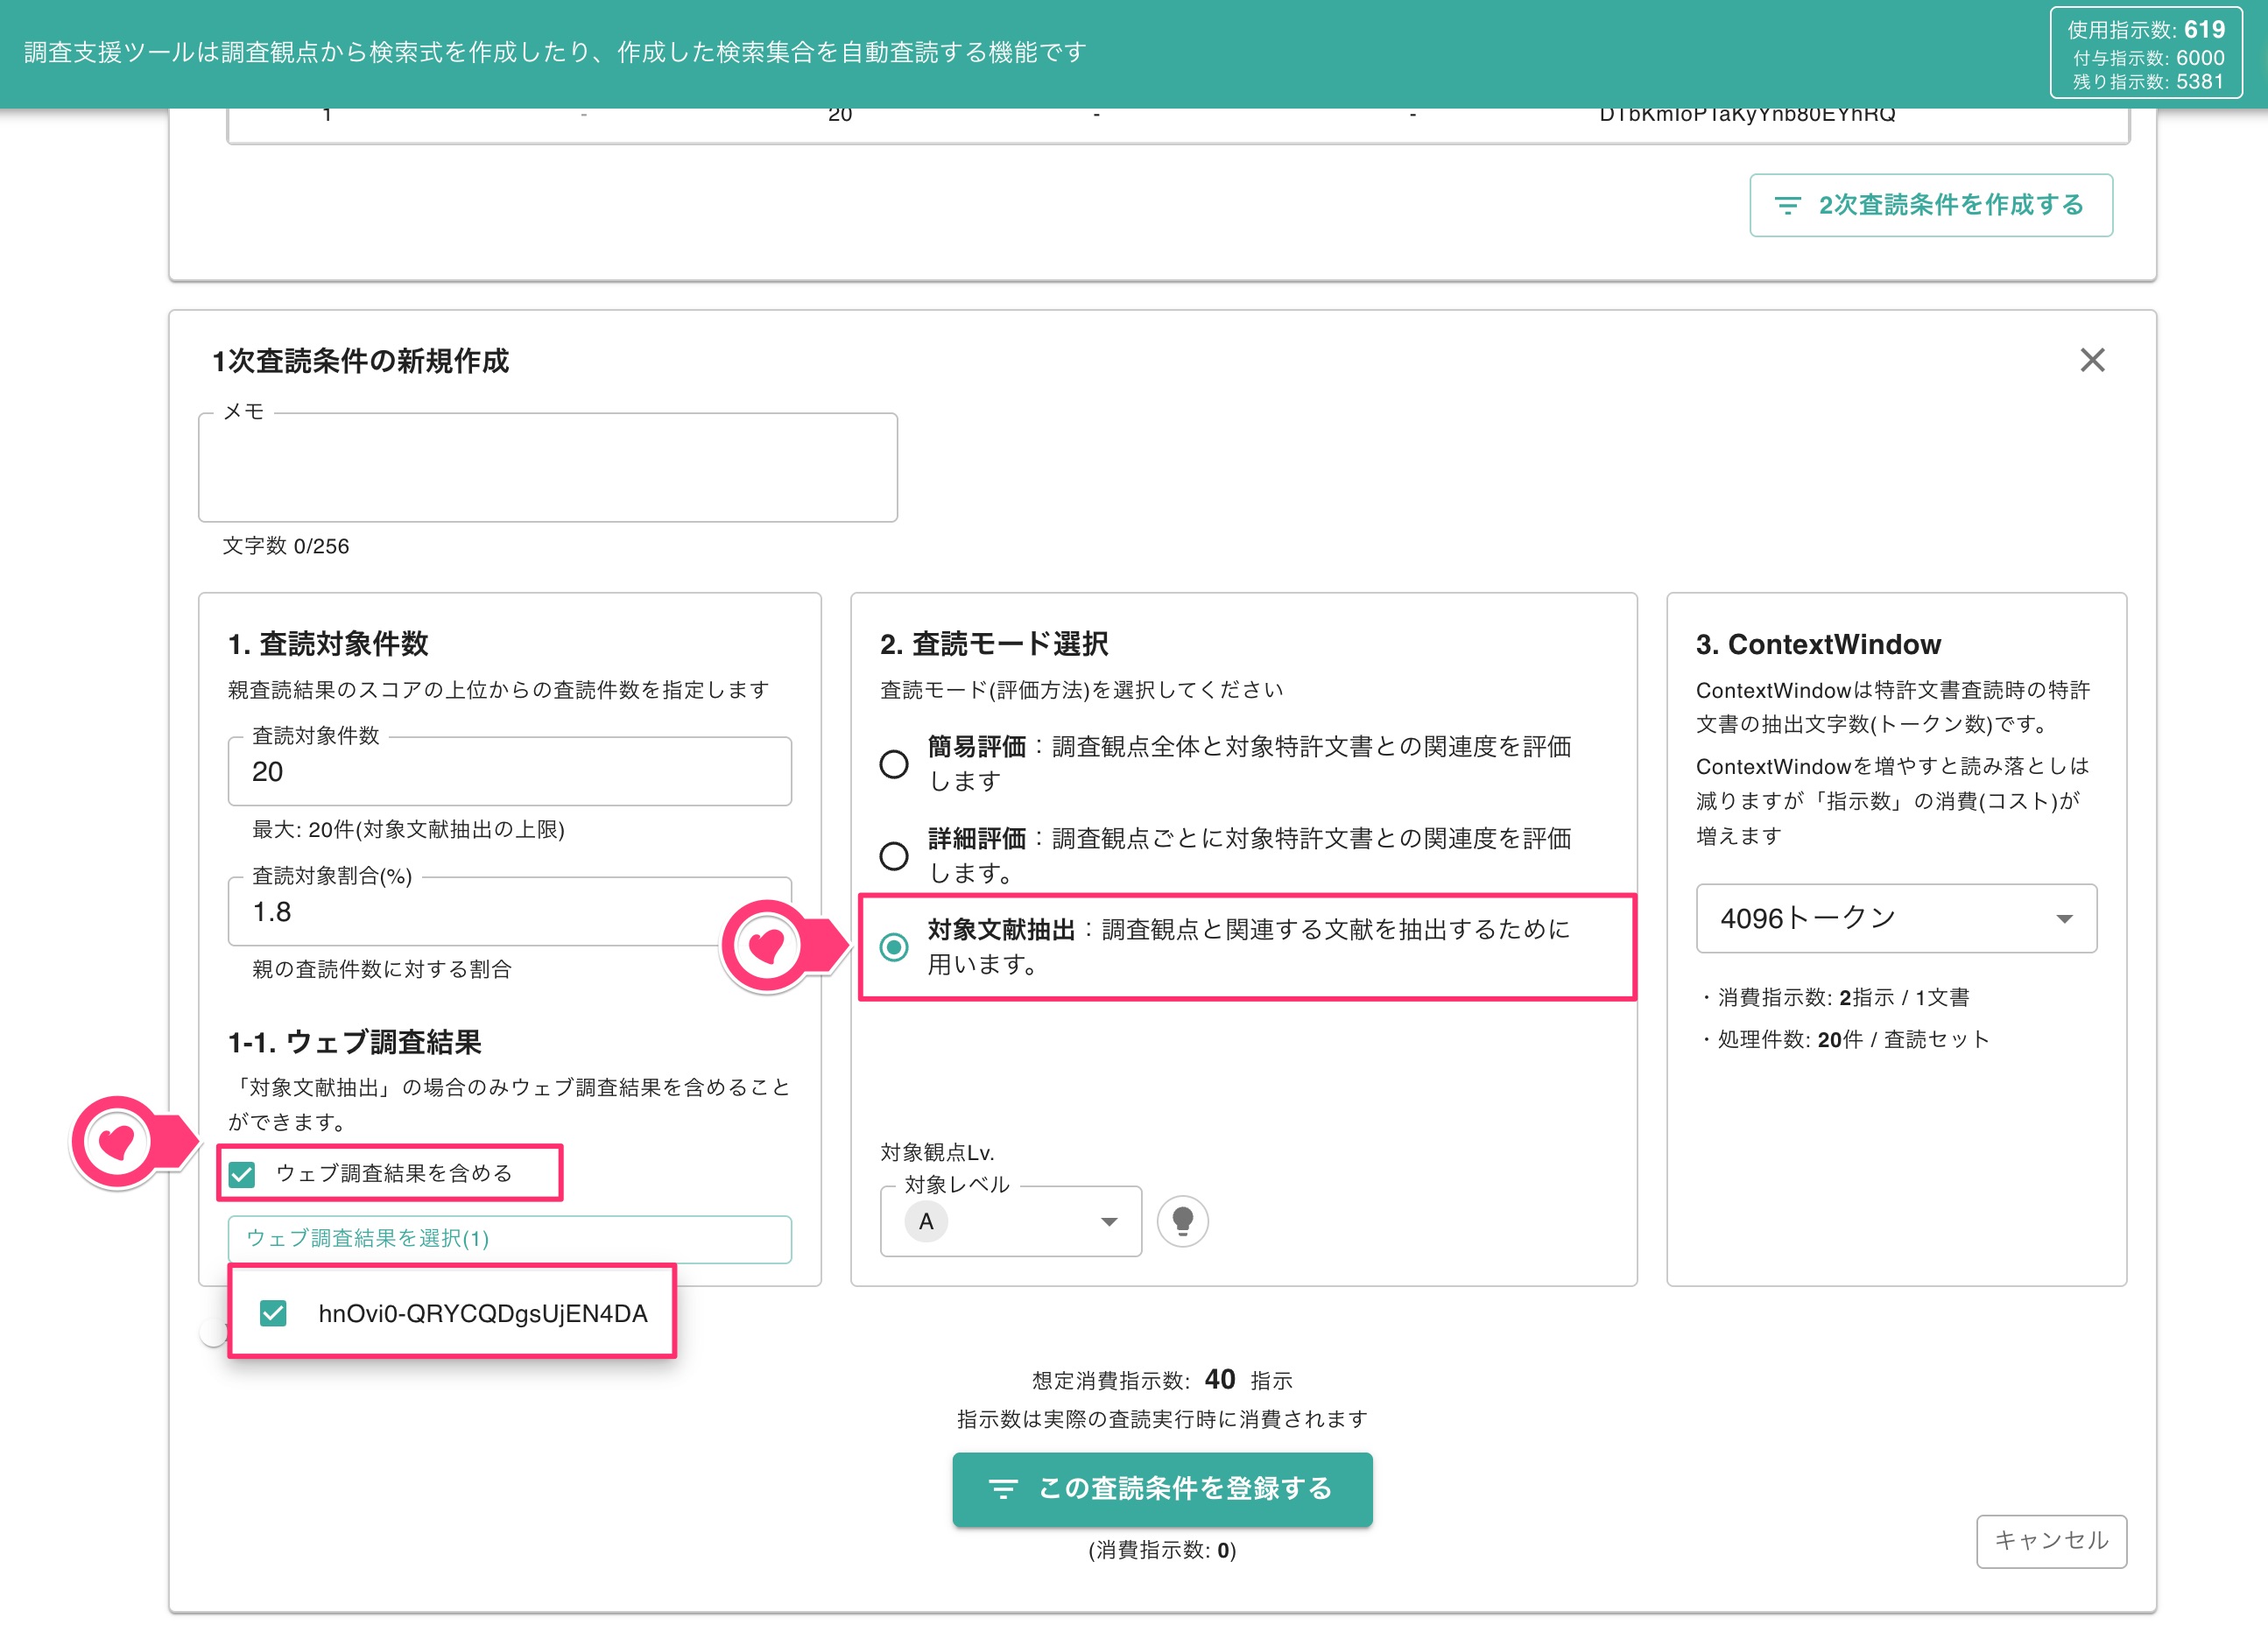
Task: Open the 対象レベル dropdown showing A
Action: point(1010,1221)
